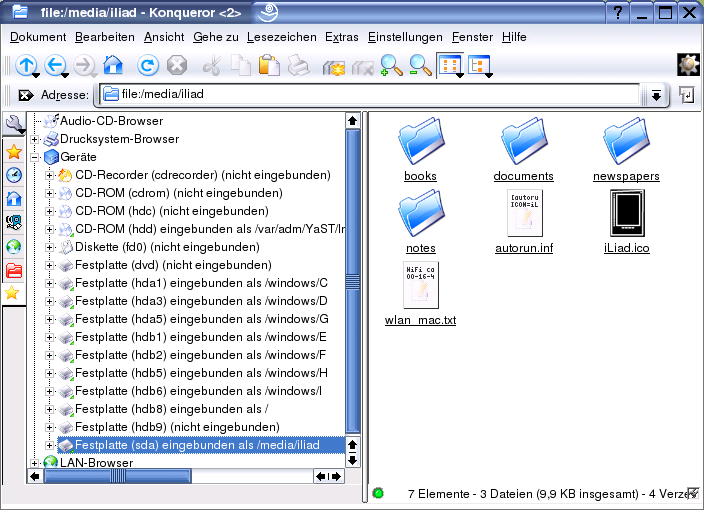
Task: Click the address field showing file:/media/iliad
Action: tap(369, 94)
